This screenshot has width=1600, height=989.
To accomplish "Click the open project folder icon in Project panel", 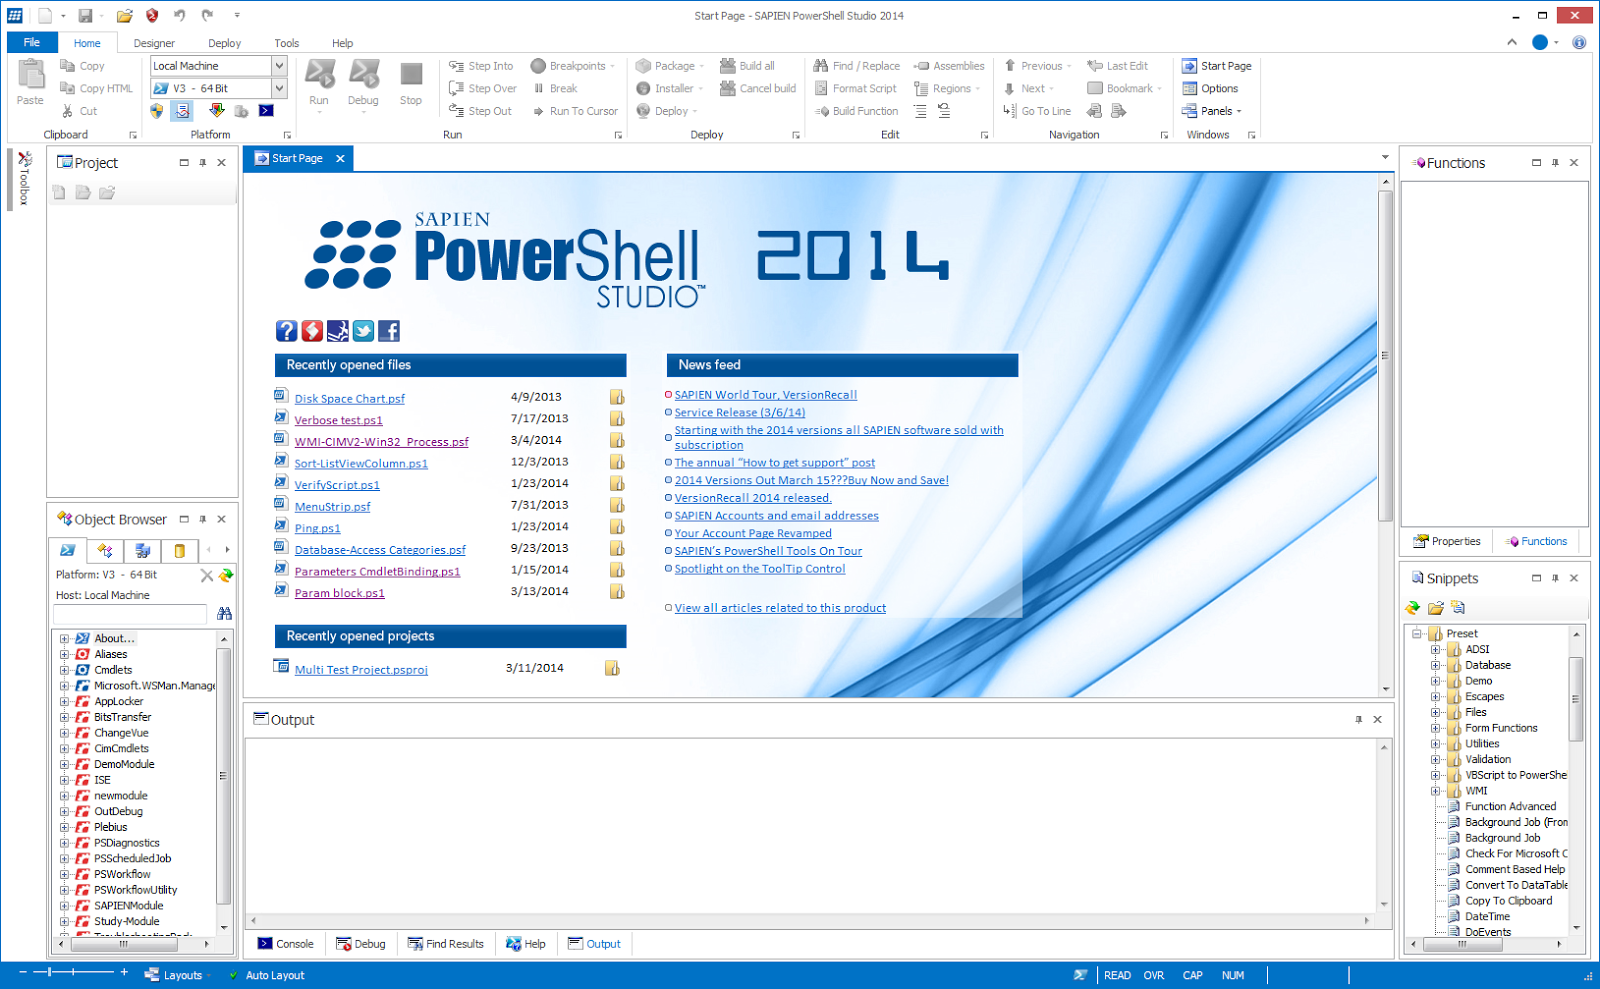I will coord(107,192).
